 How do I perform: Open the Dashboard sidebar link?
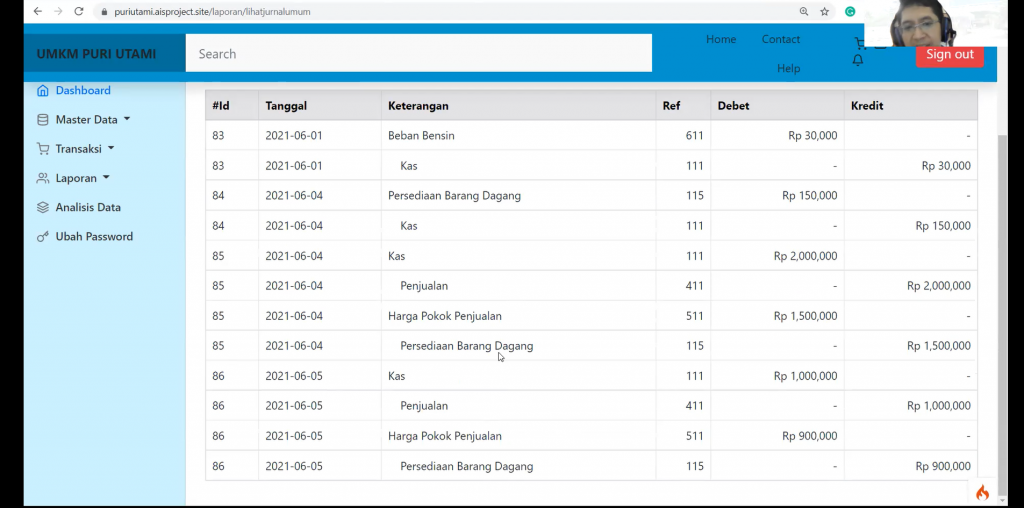click(83, 90)
